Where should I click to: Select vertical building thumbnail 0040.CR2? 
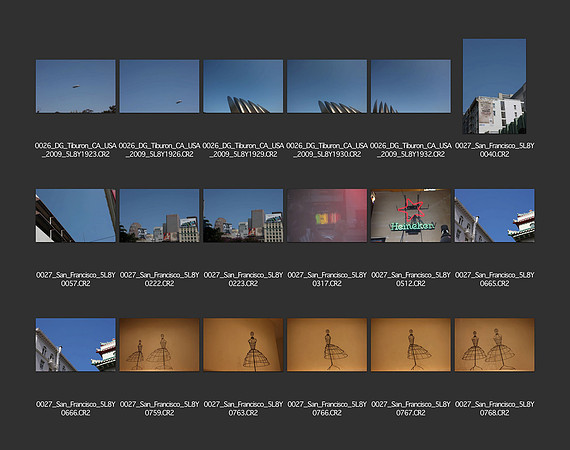coord(494,87)
